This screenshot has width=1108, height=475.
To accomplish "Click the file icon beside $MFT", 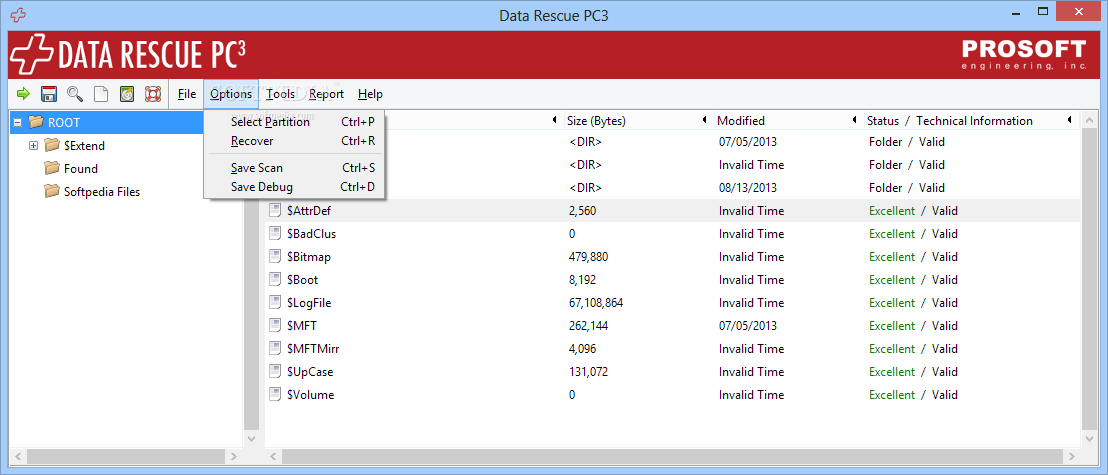I will point(275,326).
